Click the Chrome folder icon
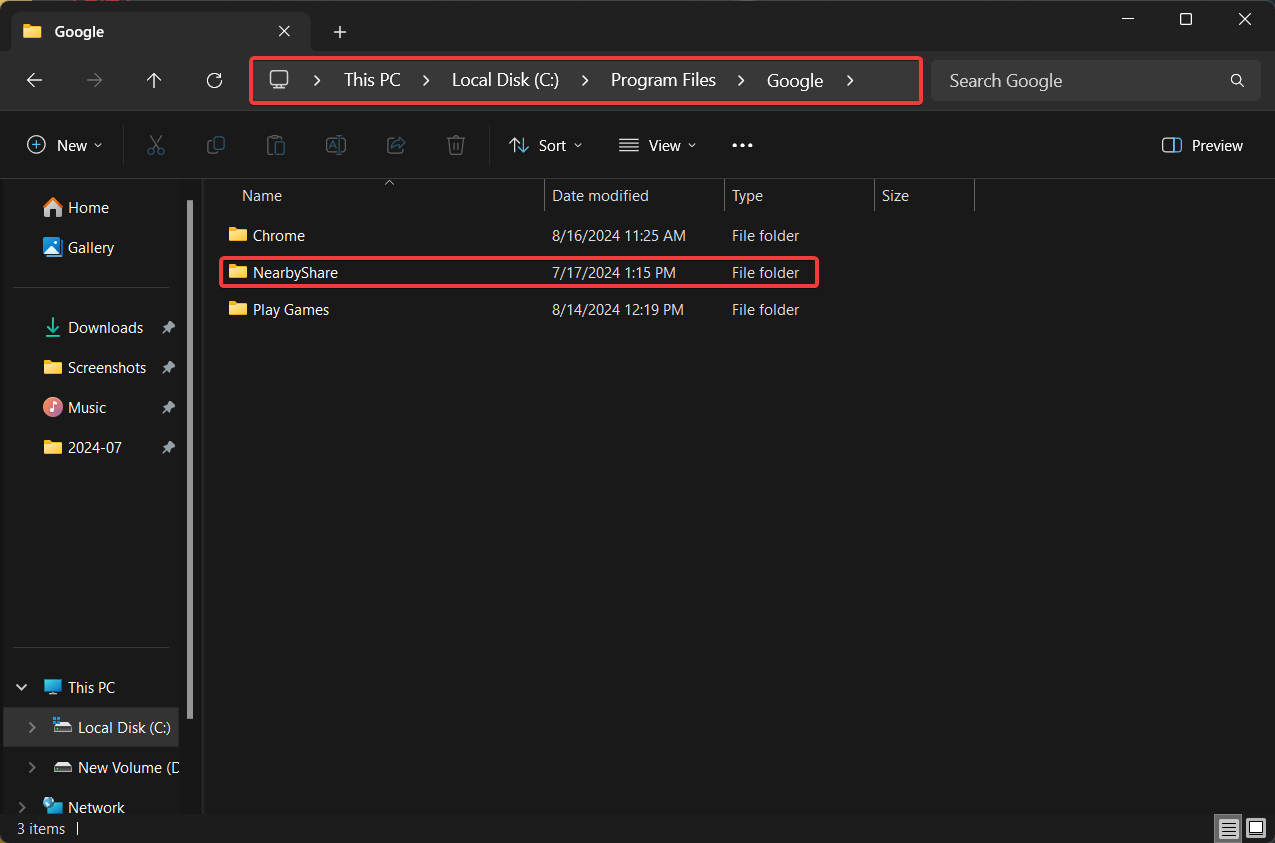This screenshot has width=1275, height=843. 237,235
